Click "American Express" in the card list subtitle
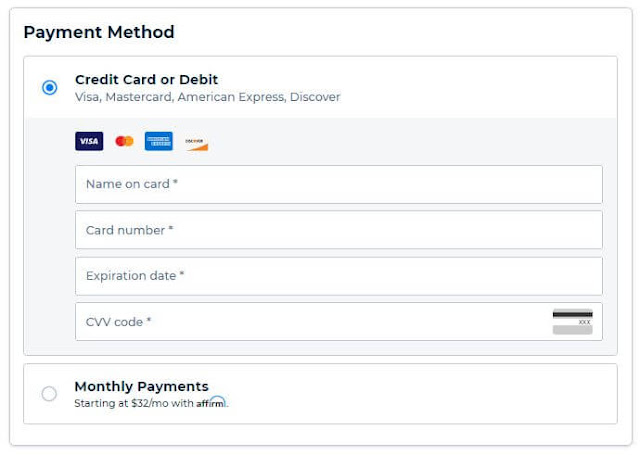 click(x=231, y=98)
